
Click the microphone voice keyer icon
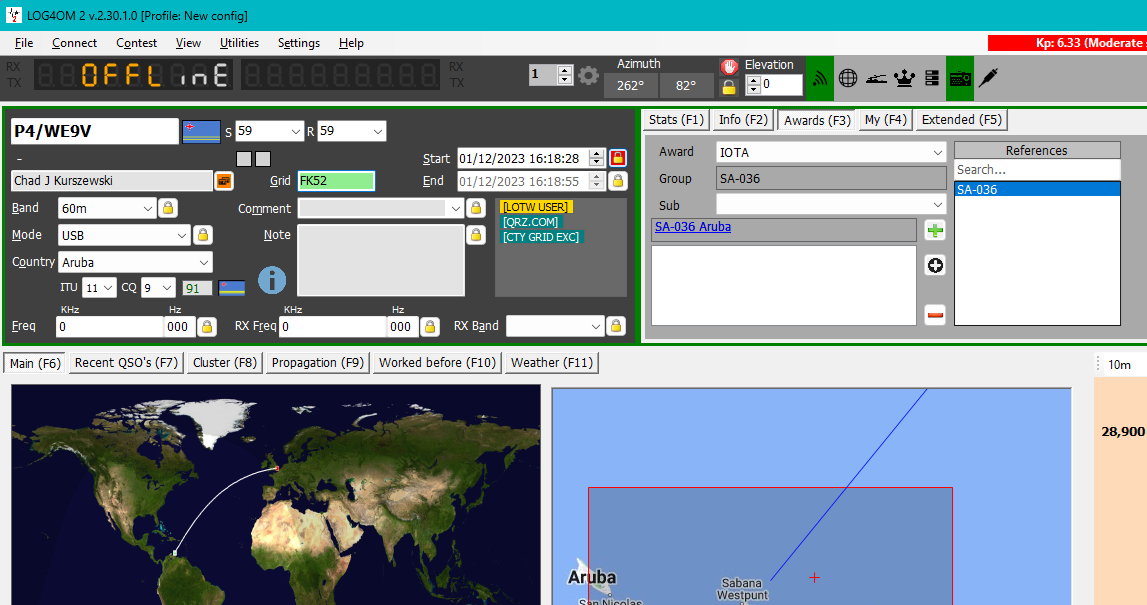click(988, 78)
